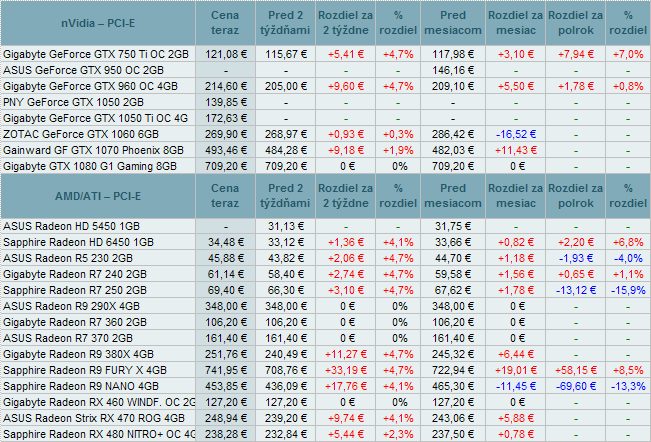Click the '493,46 €' GTX 1070 price cell
This screenshot has height=442, width=651.
pyautogui.click(x=226, y=150)
